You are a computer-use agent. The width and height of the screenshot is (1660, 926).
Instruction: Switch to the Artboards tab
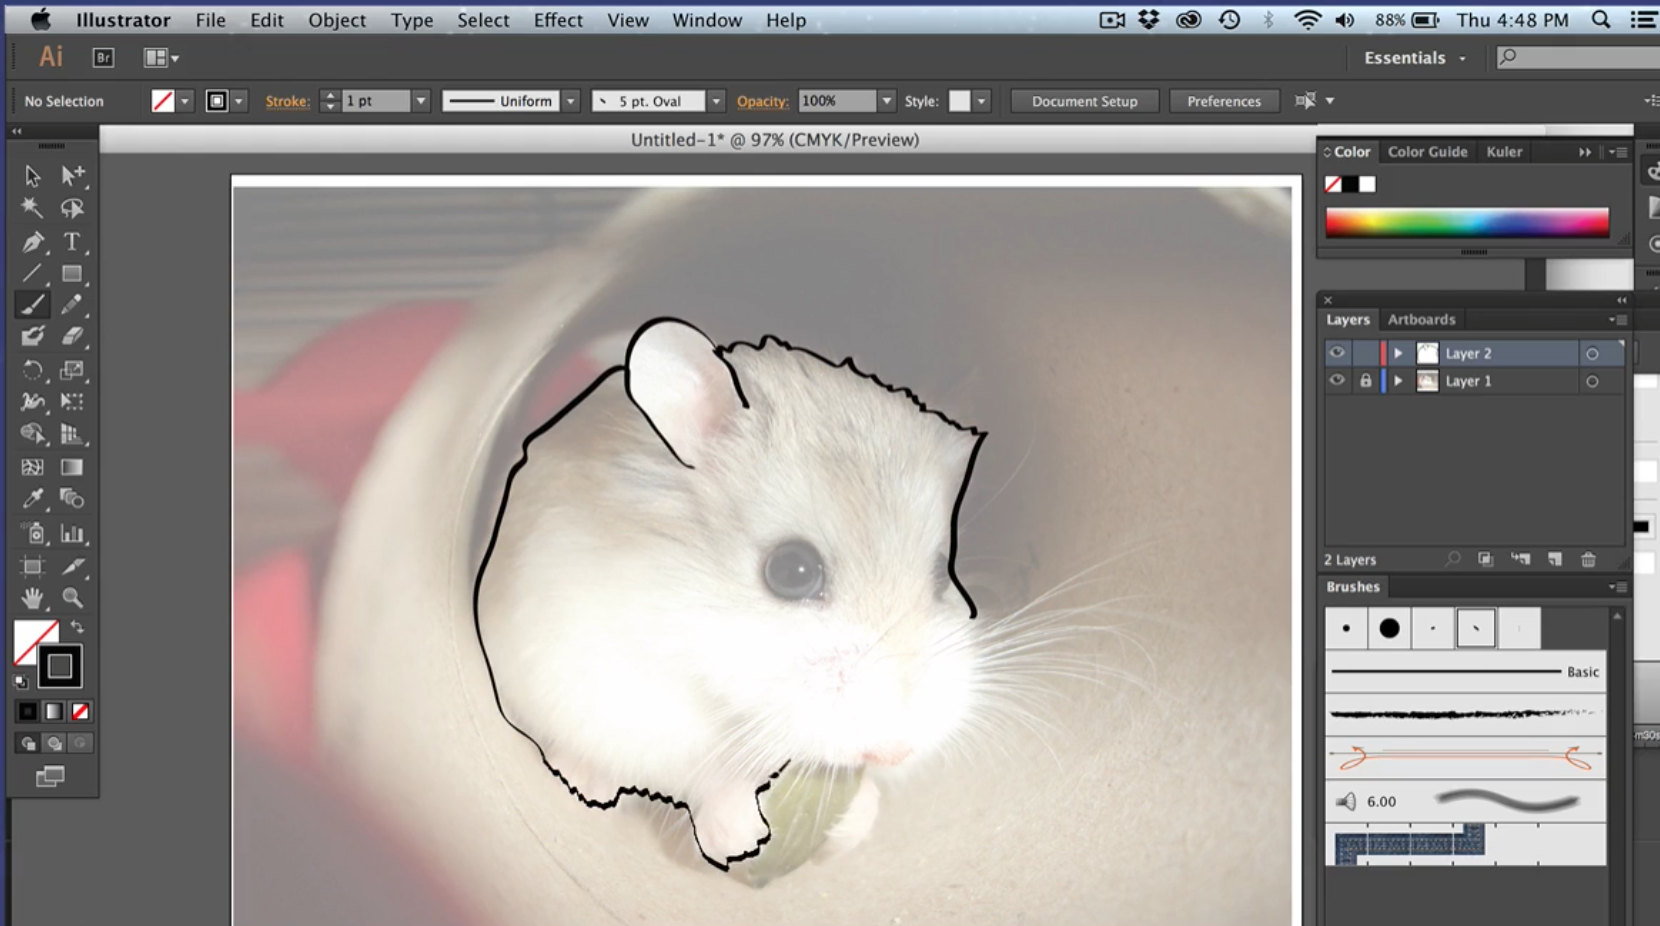(x=1421, y=320)
